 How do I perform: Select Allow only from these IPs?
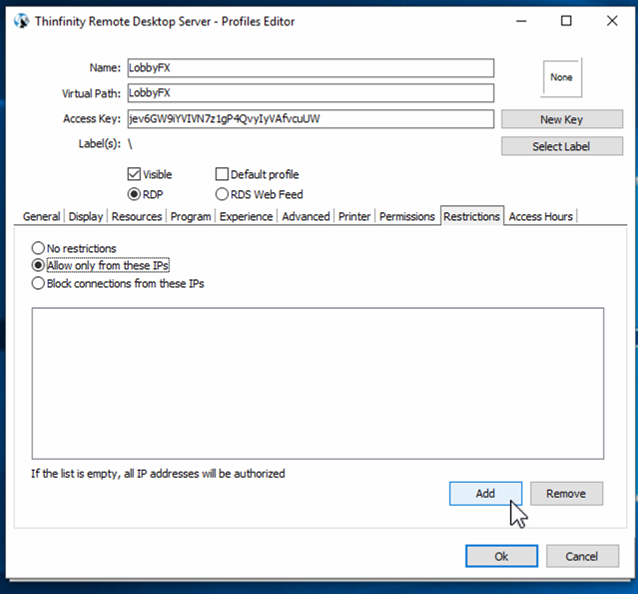click(39, 265)
